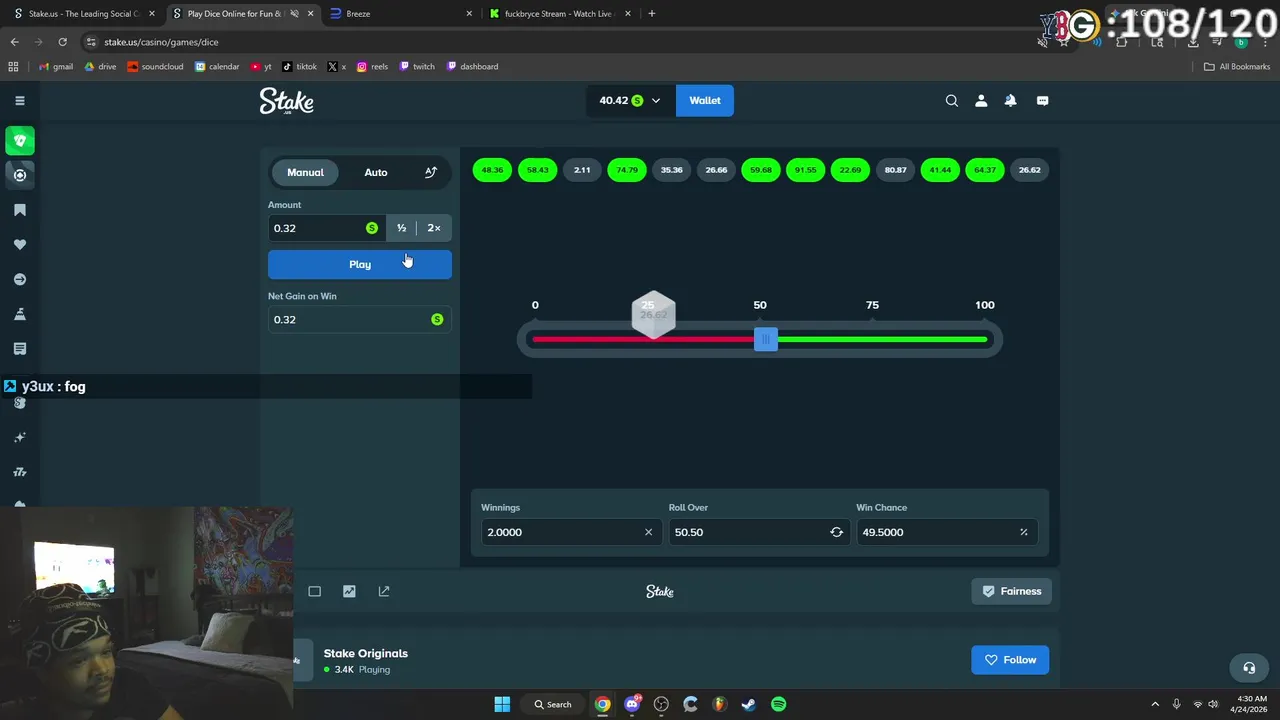Toggle theatre mode square icon
Viewport: 1280px width, 720px height.
(x=315, y=591)
